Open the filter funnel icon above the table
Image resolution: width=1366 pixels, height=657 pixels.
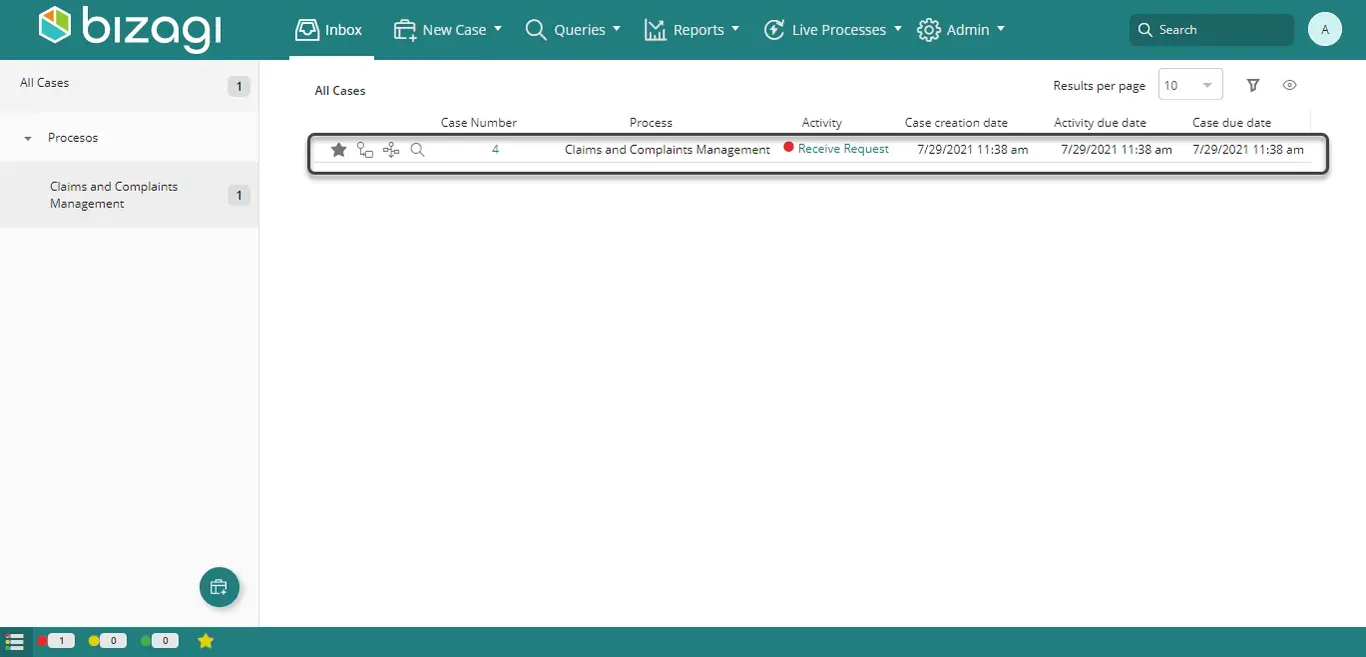1253,86
